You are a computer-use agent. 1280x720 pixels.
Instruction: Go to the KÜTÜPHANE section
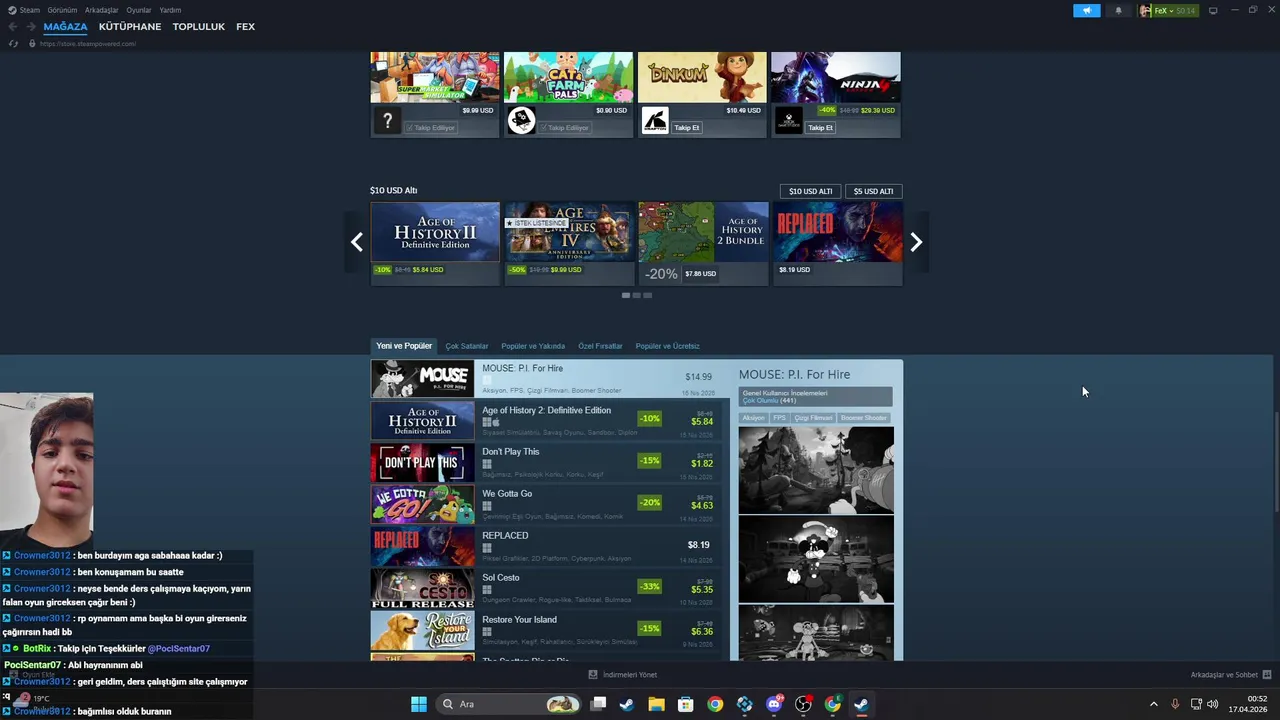pos(130,27)
